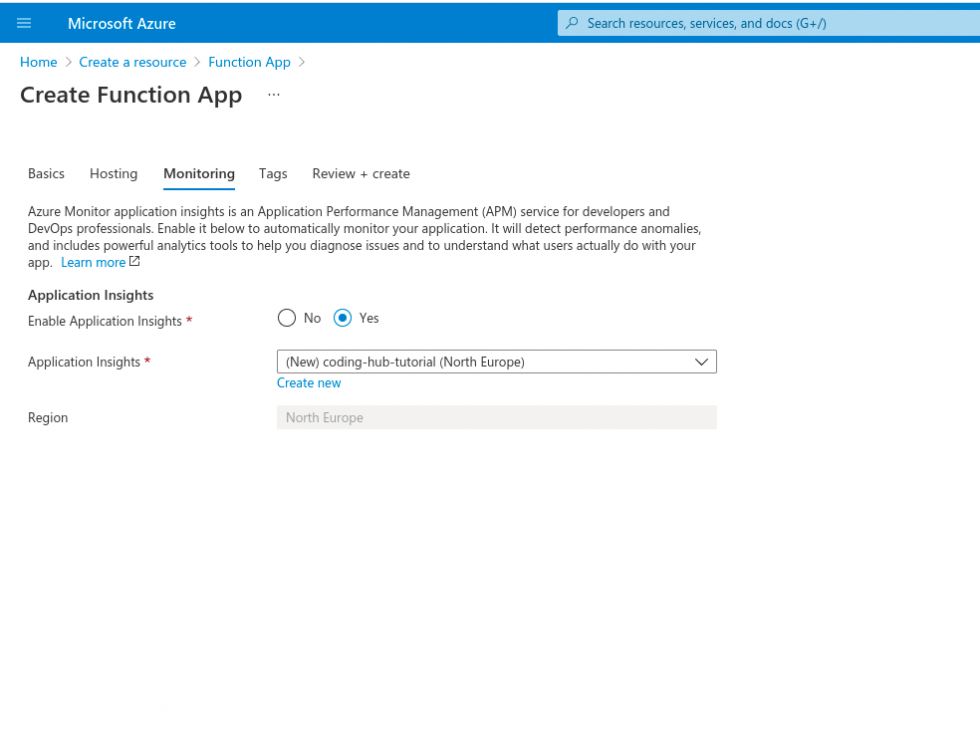Screen dimensions: 980x733
Task: Click the Region field label
Action: (x=48, y=417)
